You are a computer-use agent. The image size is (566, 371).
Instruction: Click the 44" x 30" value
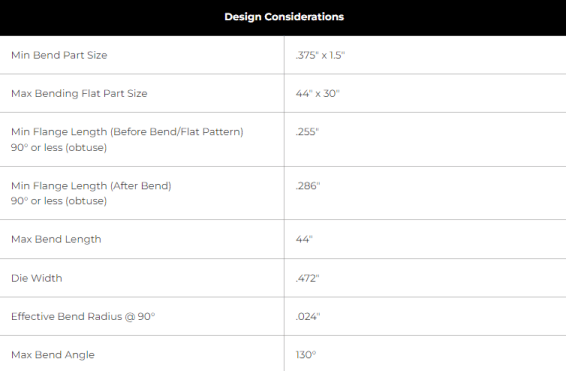pos(317,93)
